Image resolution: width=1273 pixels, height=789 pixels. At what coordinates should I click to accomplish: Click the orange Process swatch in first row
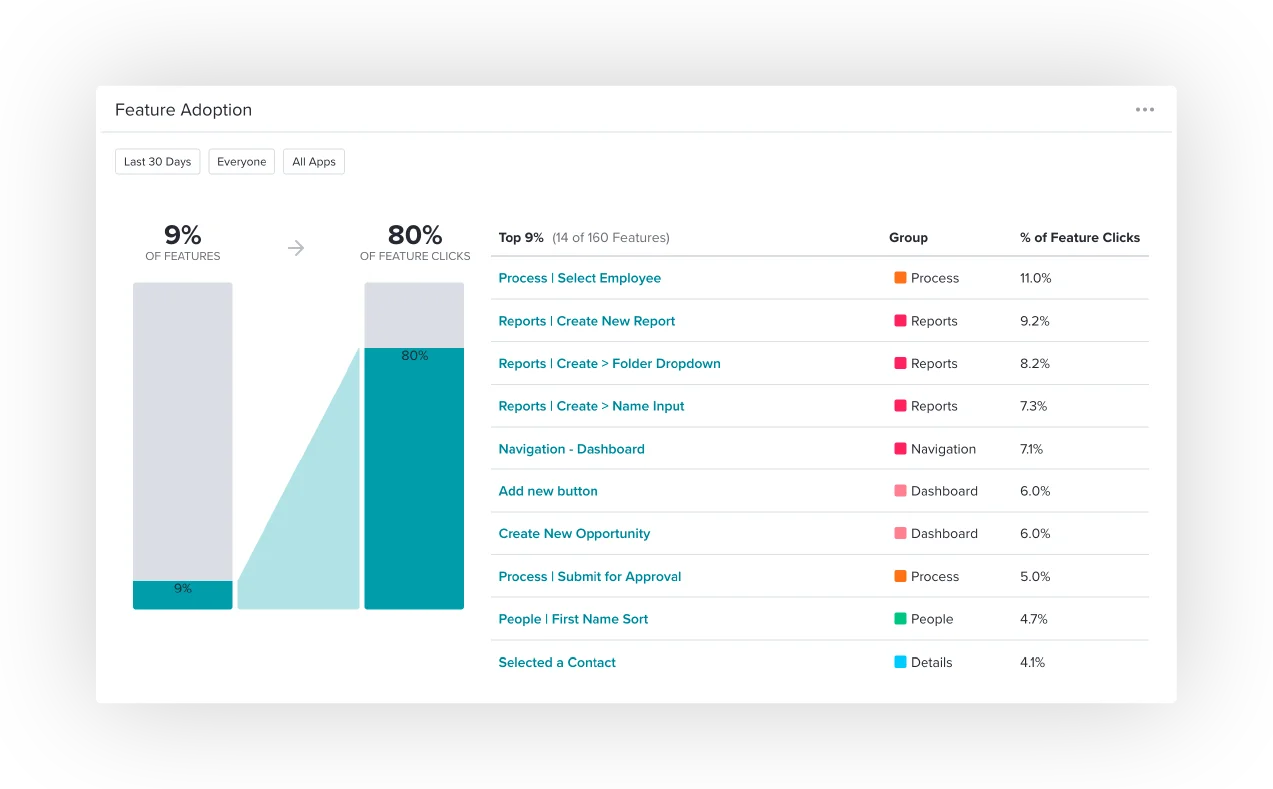pos(900,278)
